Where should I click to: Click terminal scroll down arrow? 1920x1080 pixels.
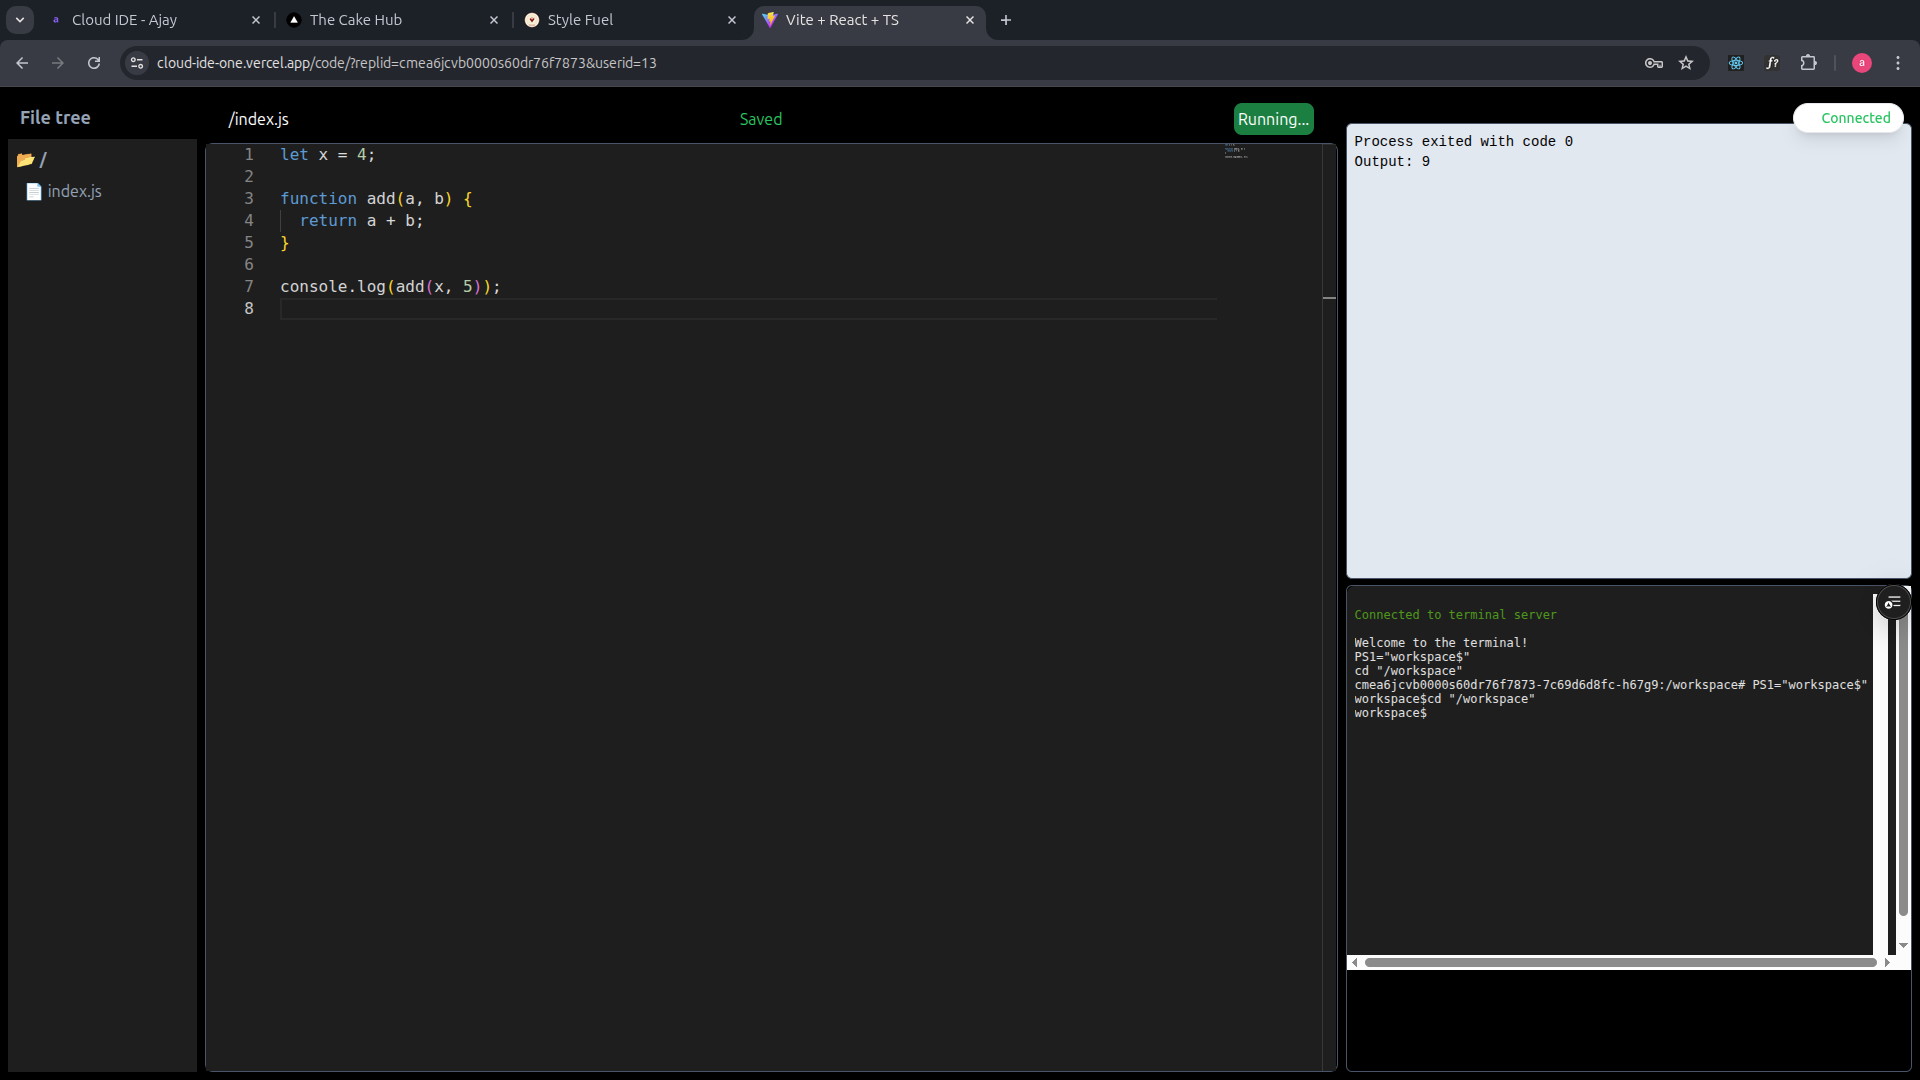(x=1903, y=945)
